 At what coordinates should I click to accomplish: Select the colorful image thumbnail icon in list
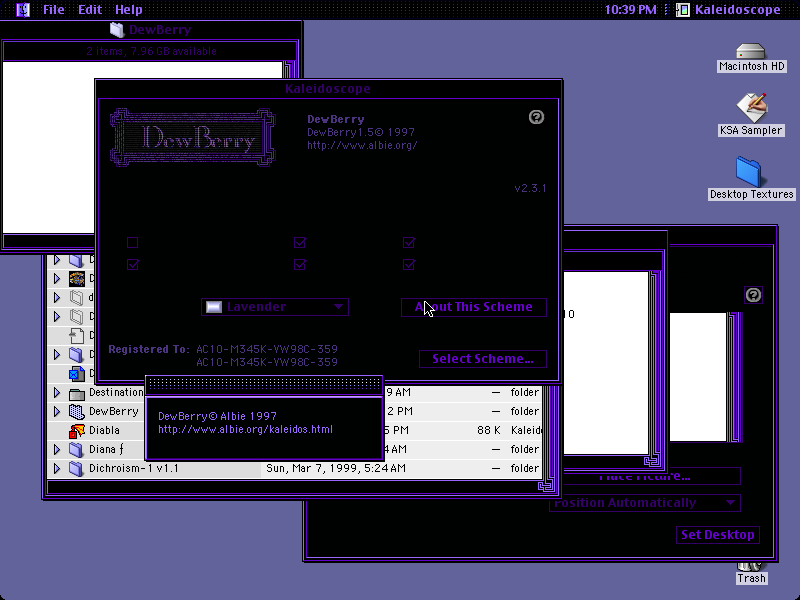(77, 279)
